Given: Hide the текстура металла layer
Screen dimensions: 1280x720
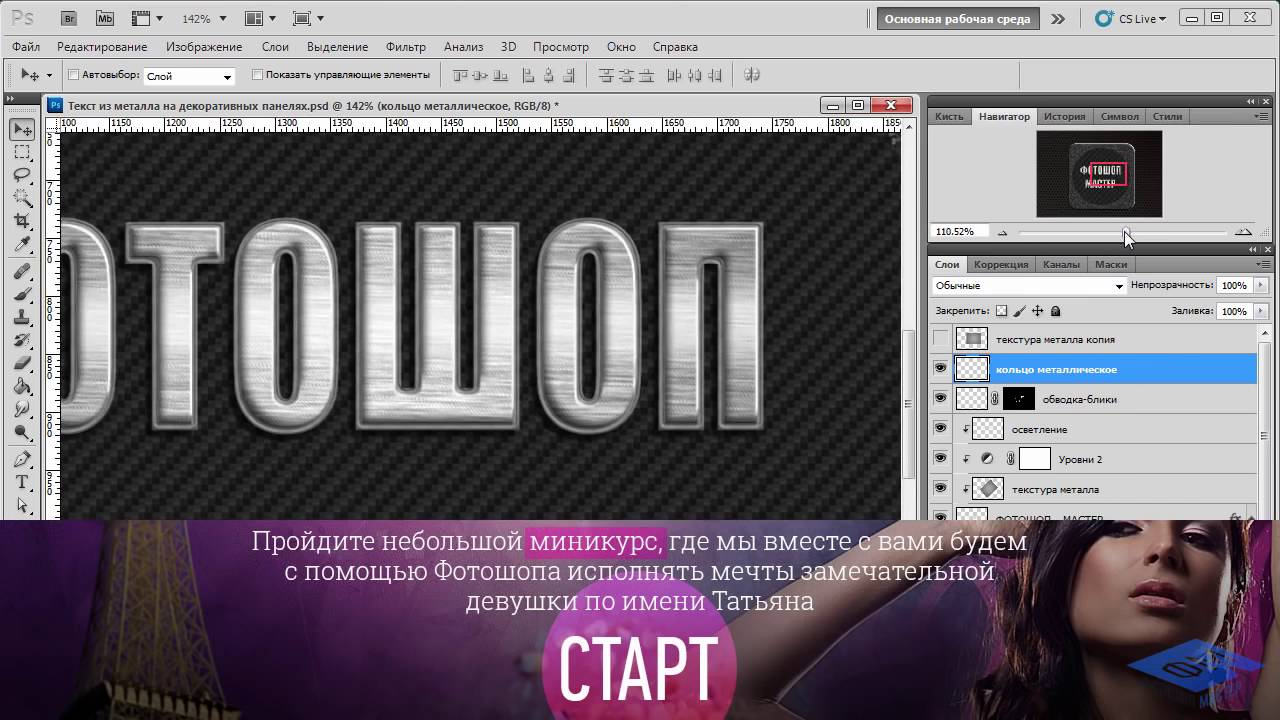Looking at the screenshot, I should pos(940,489).
